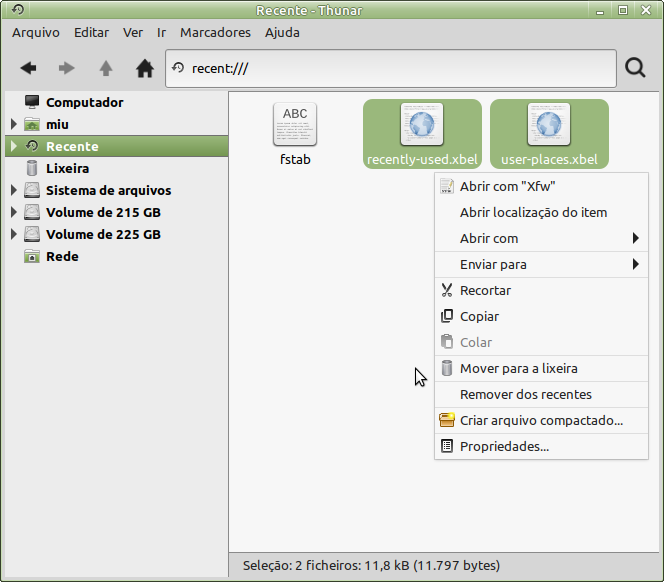Viewport: 664px width, 582px height.
Task: Click the recent:/// location bar field
Action: click(391, 68)
